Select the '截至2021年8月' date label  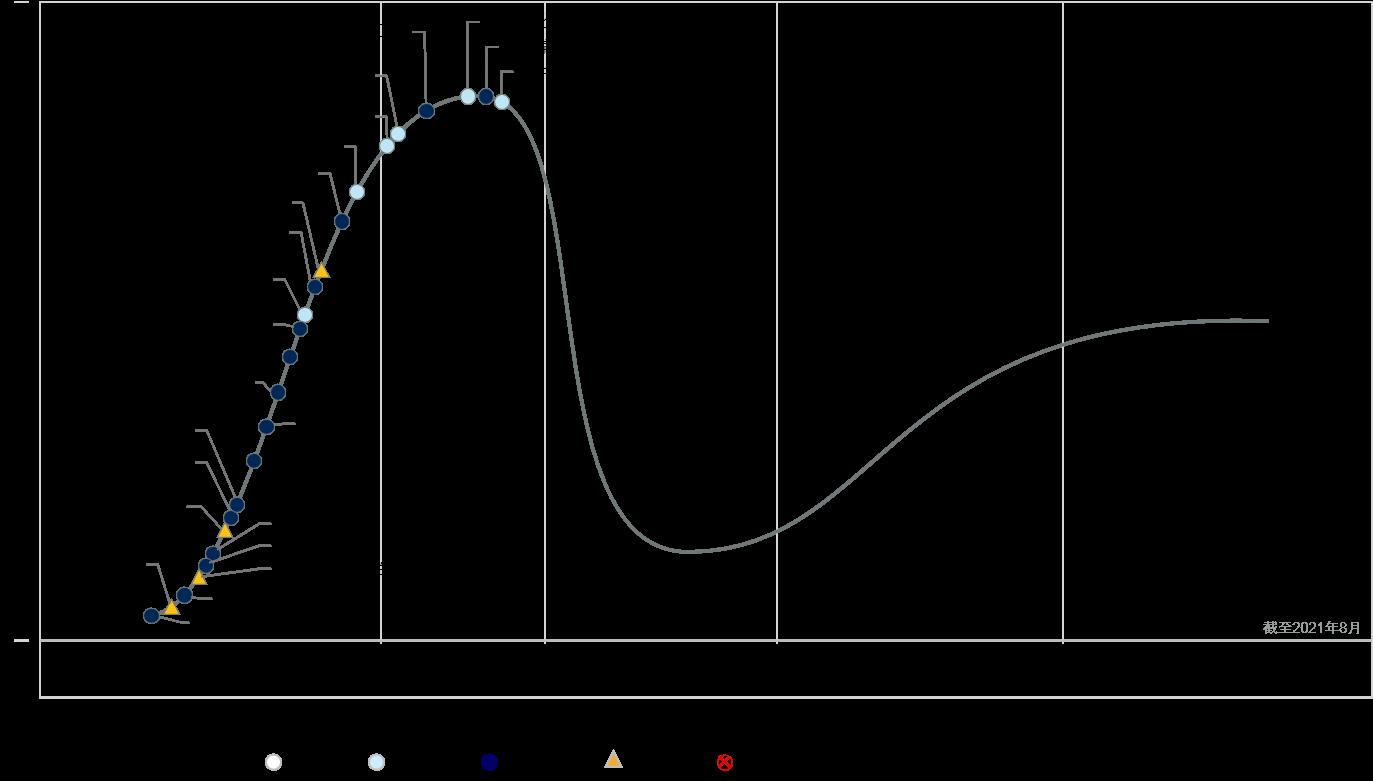pos(1311,627)
